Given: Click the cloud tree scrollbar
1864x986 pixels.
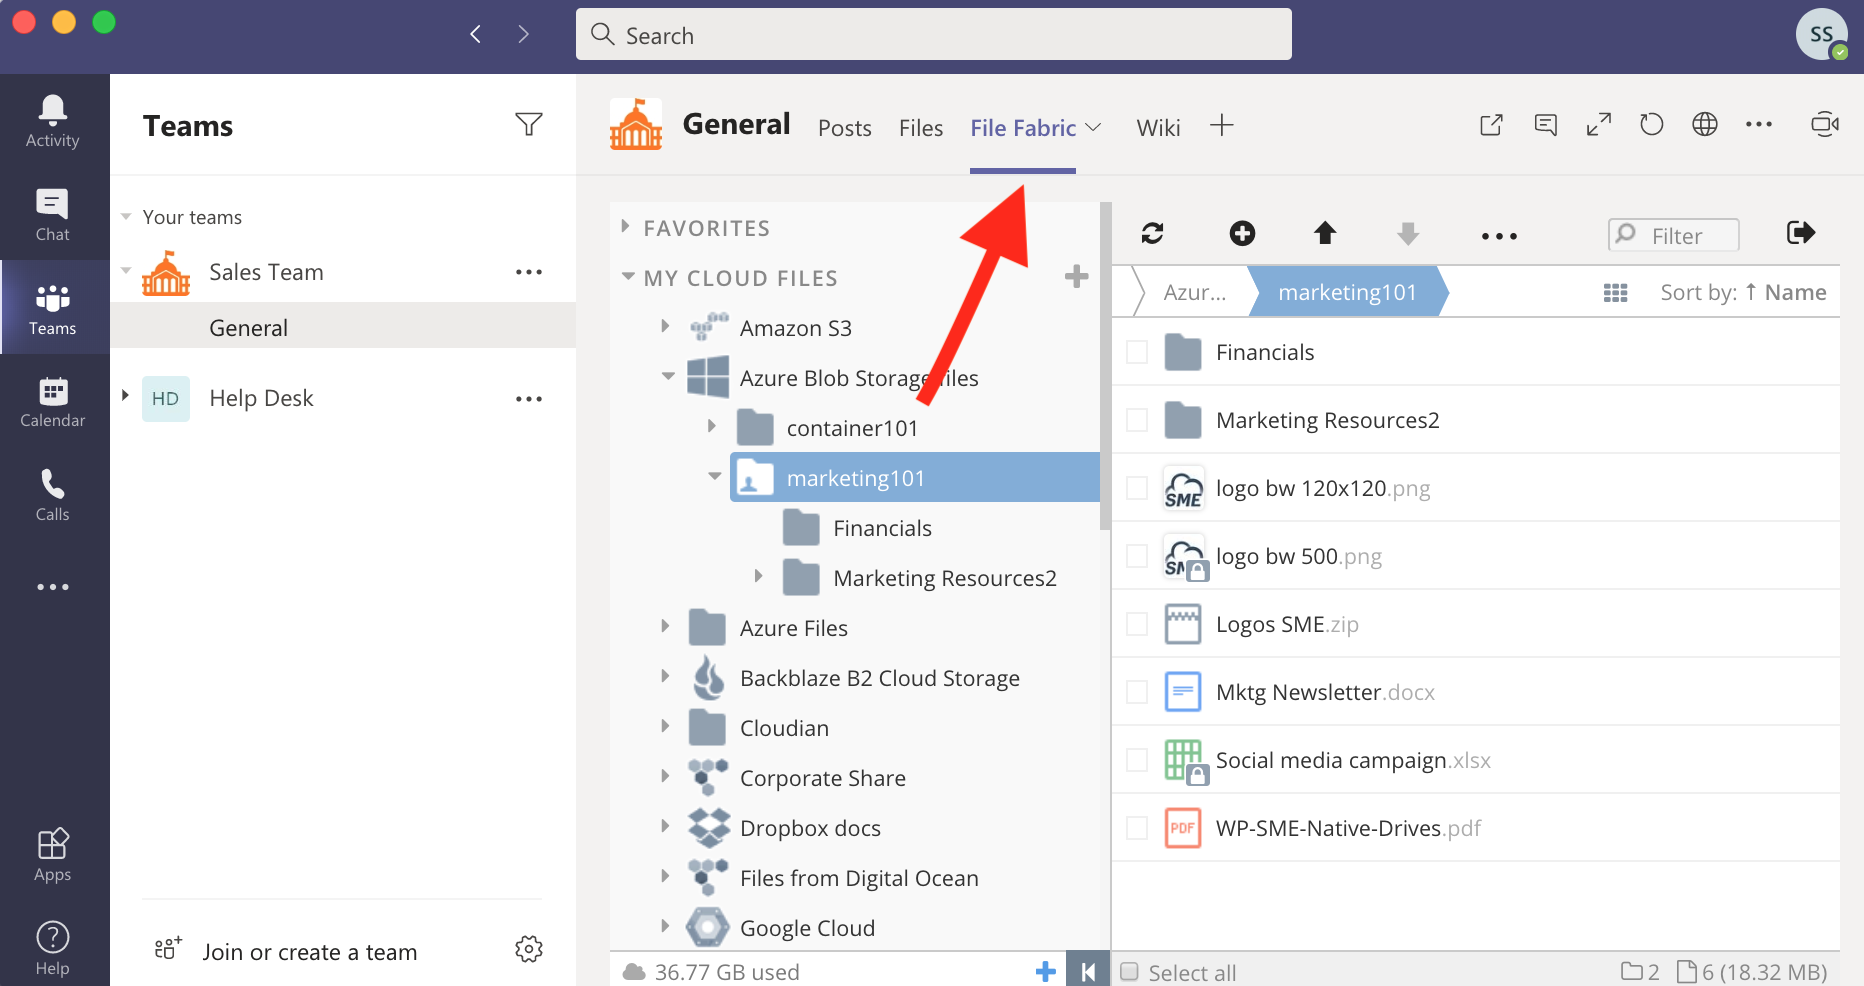Looking at the screenshot, I should pos(1105,365).
